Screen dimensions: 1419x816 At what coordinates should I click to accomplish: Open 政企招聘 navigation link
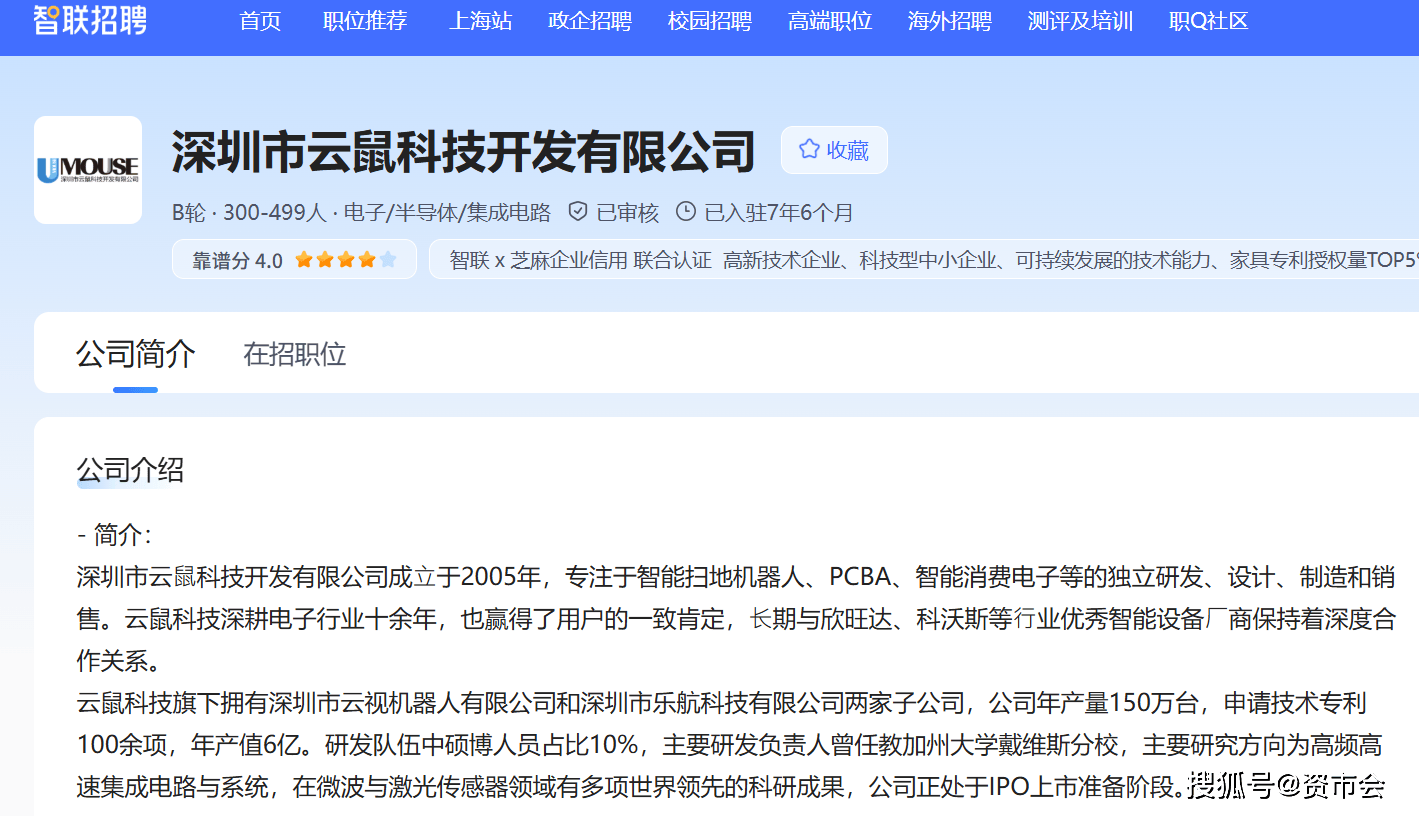[x=590, y=21]
